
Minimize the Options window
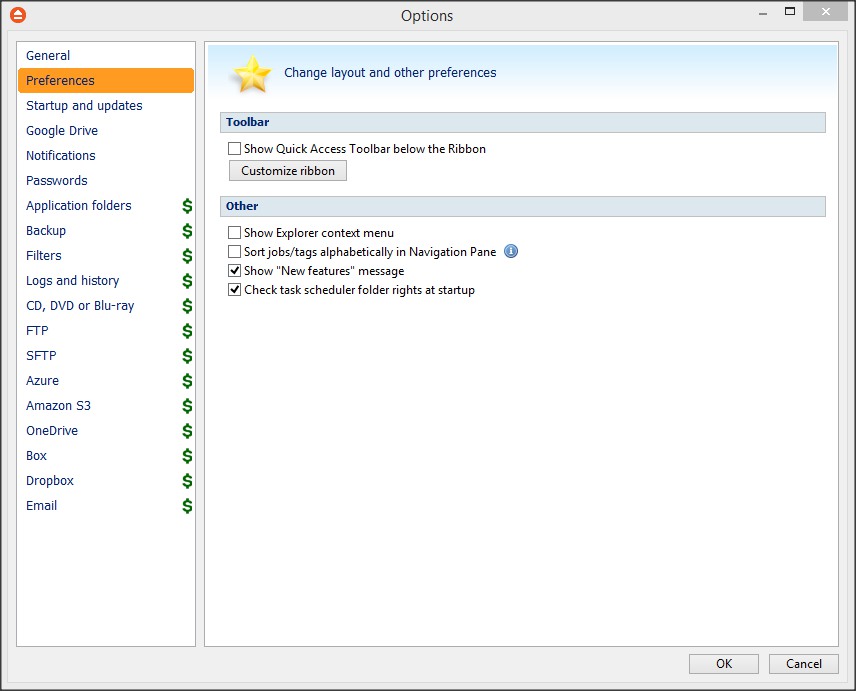[x=763, y=13]
